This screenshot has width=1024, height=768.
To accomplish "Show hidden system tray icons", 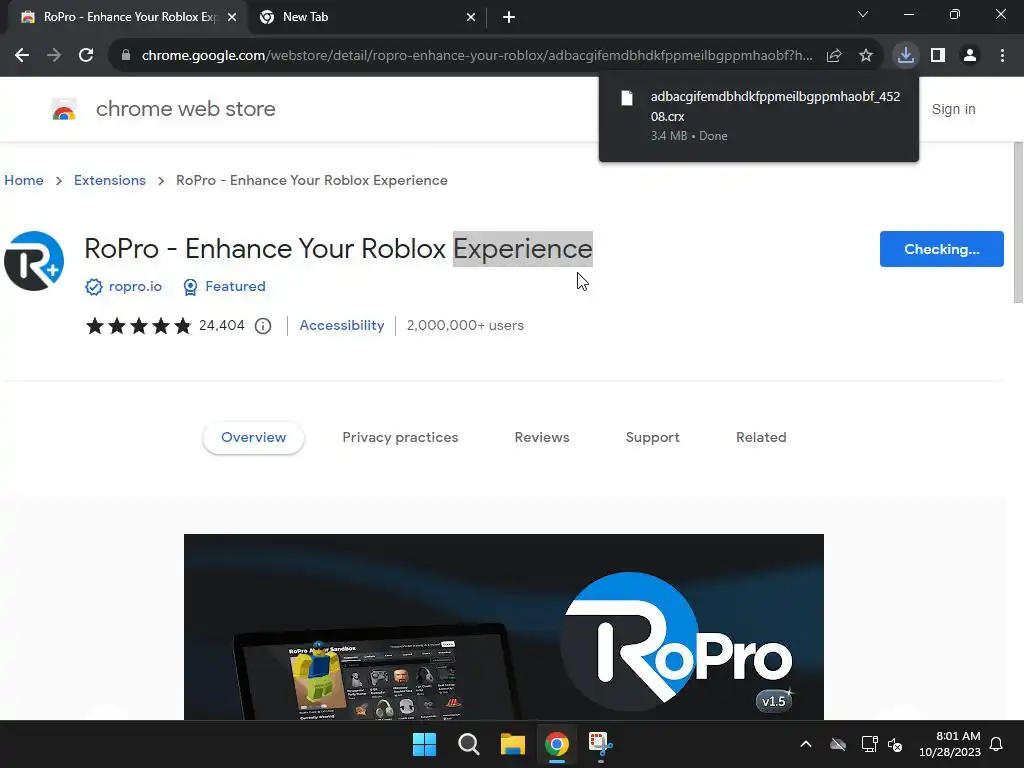I will coord(806,744).
